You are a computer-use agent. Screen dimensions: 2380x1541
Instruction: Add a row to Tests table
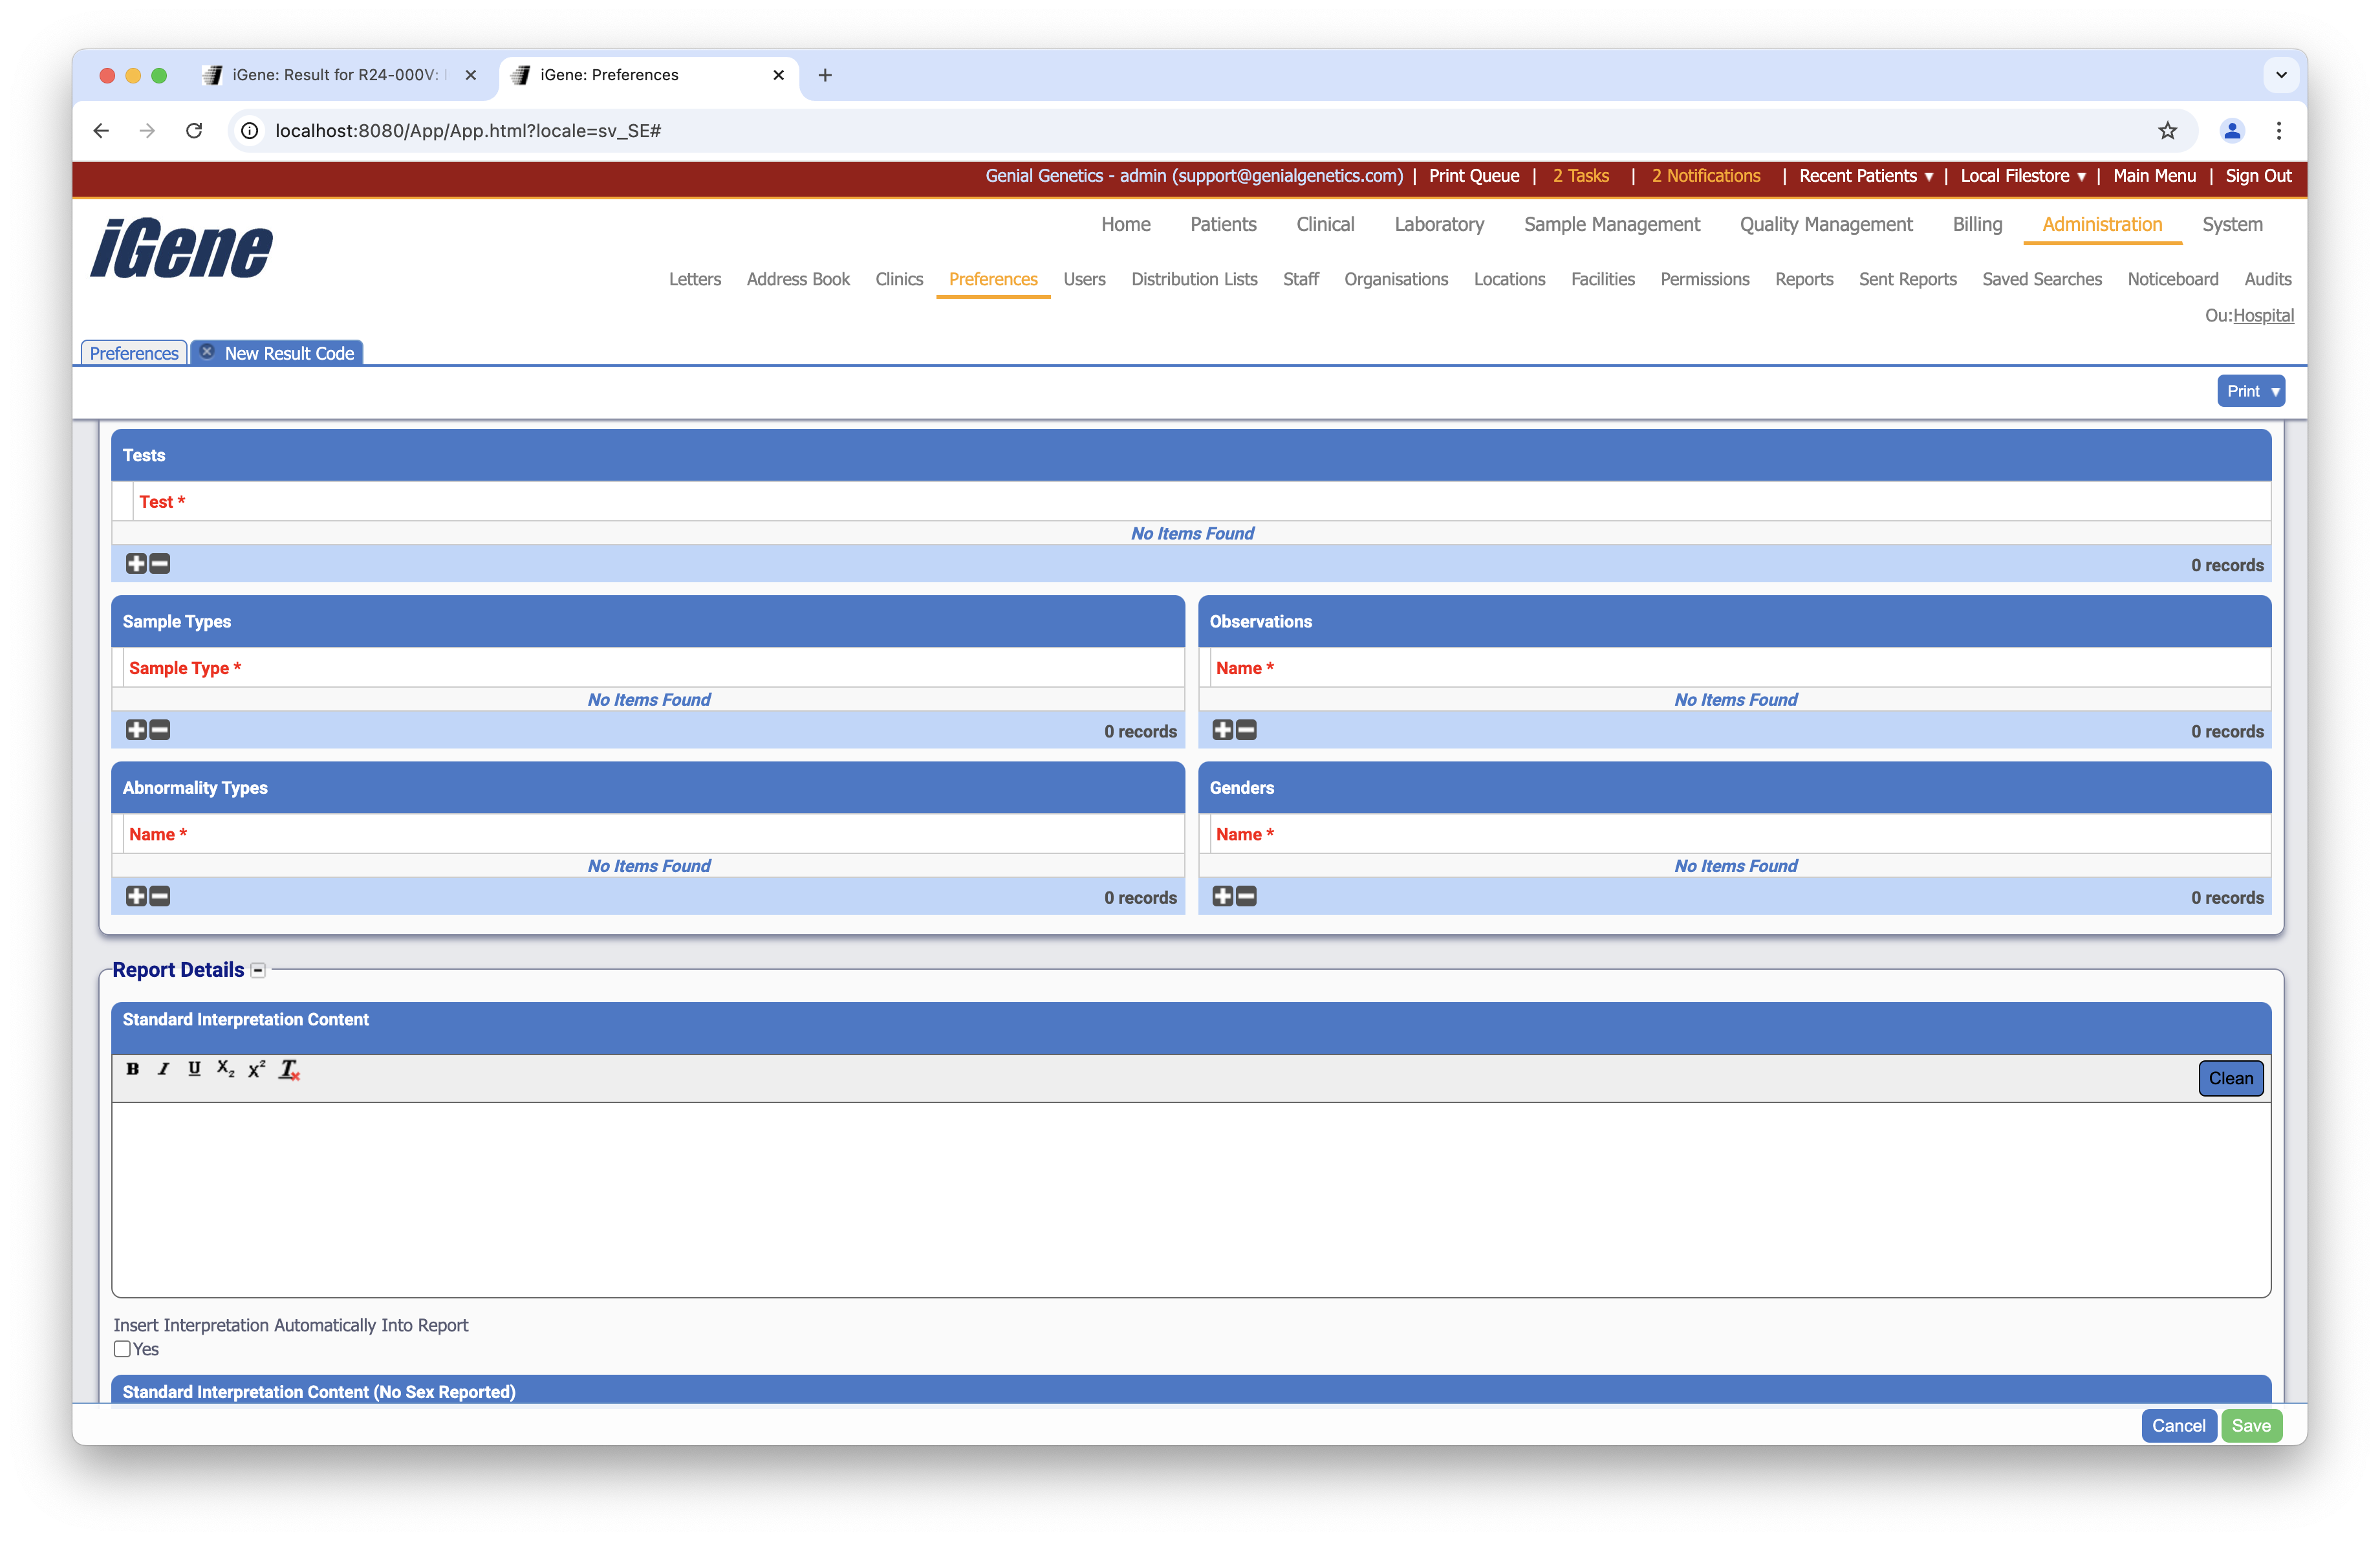[x=136, y=564]
